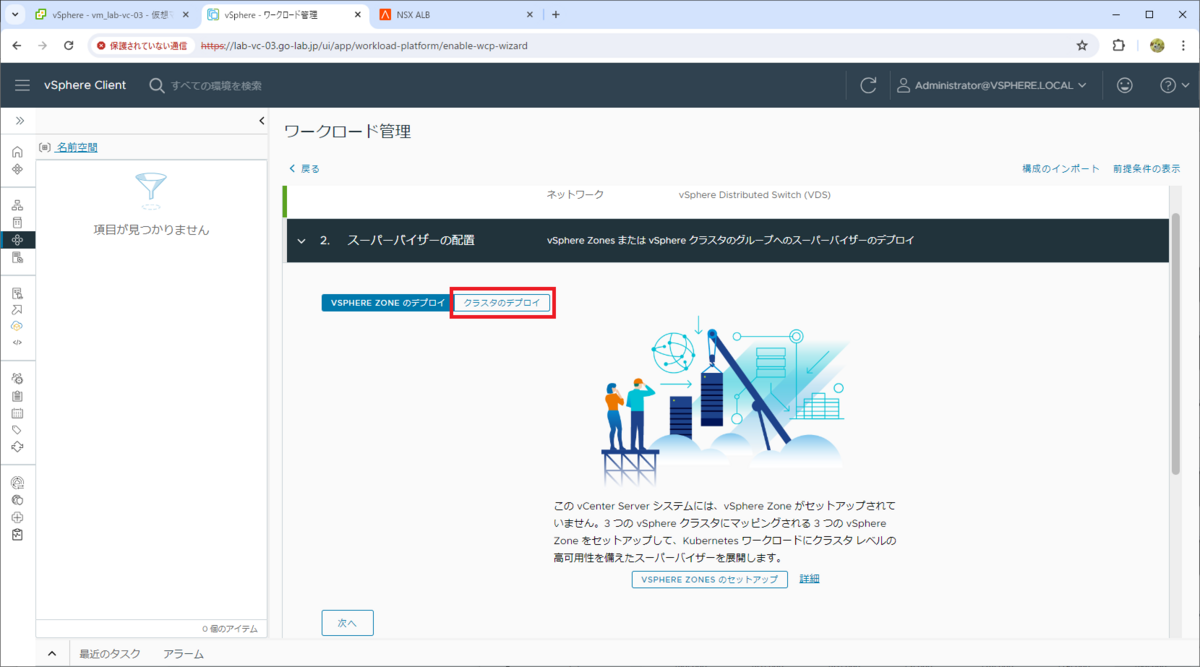The image size is (1200, 667).
Task: Open Tasks clipboard icon in sidebar
Action: coord(17,396)
